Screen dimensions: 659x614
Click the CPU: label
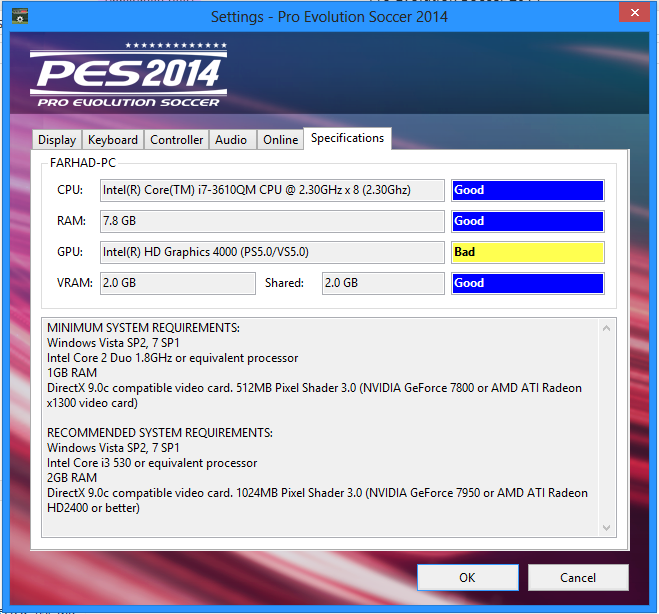pyautogui.click(x=70, y=190)
